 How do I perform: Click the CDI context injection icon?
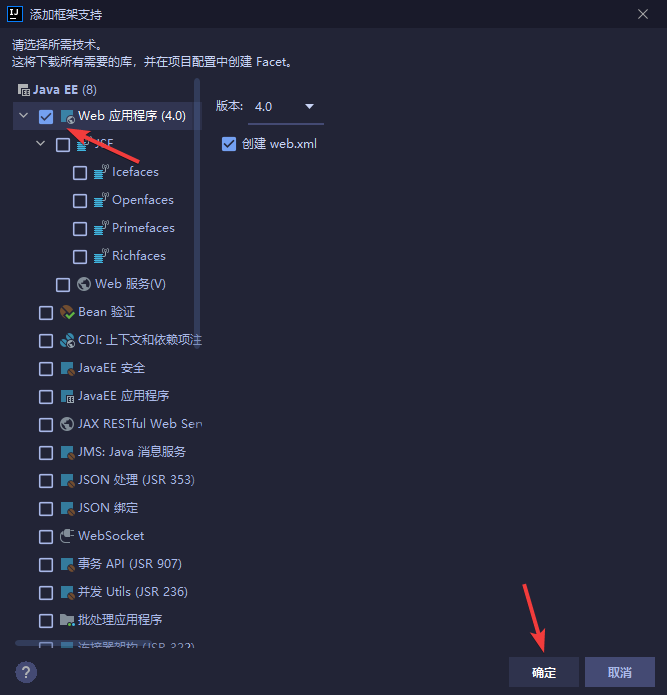(x=67, y=340)
